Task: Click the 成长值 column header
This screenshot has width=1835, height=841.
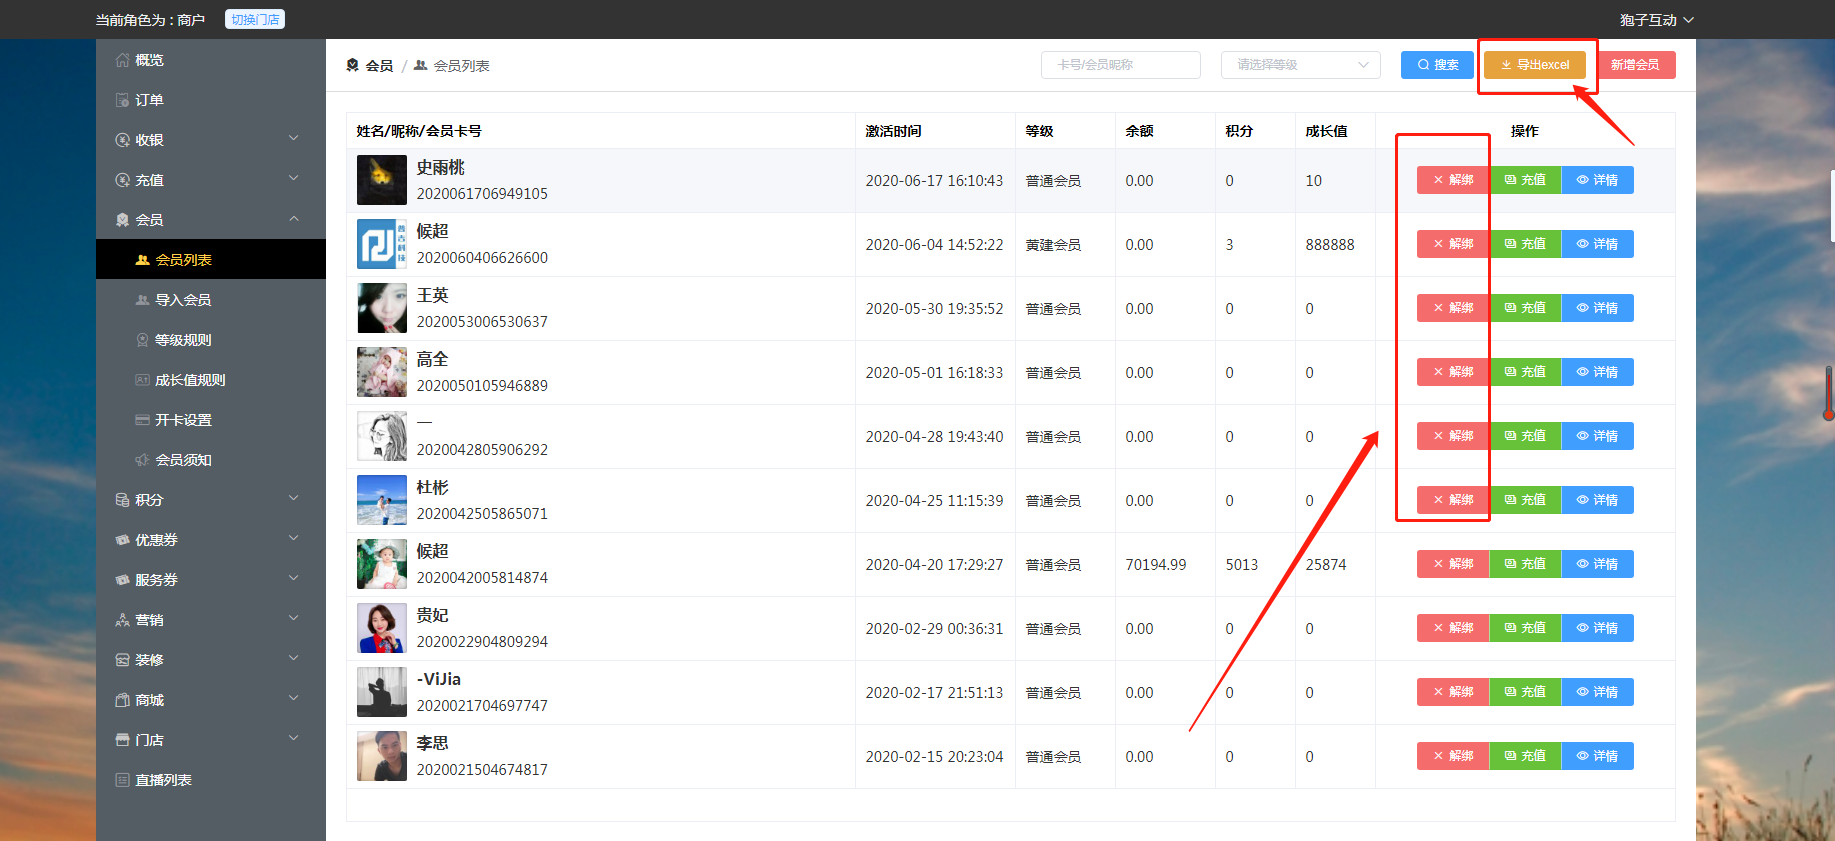Action: click(x=1326, y=131)
